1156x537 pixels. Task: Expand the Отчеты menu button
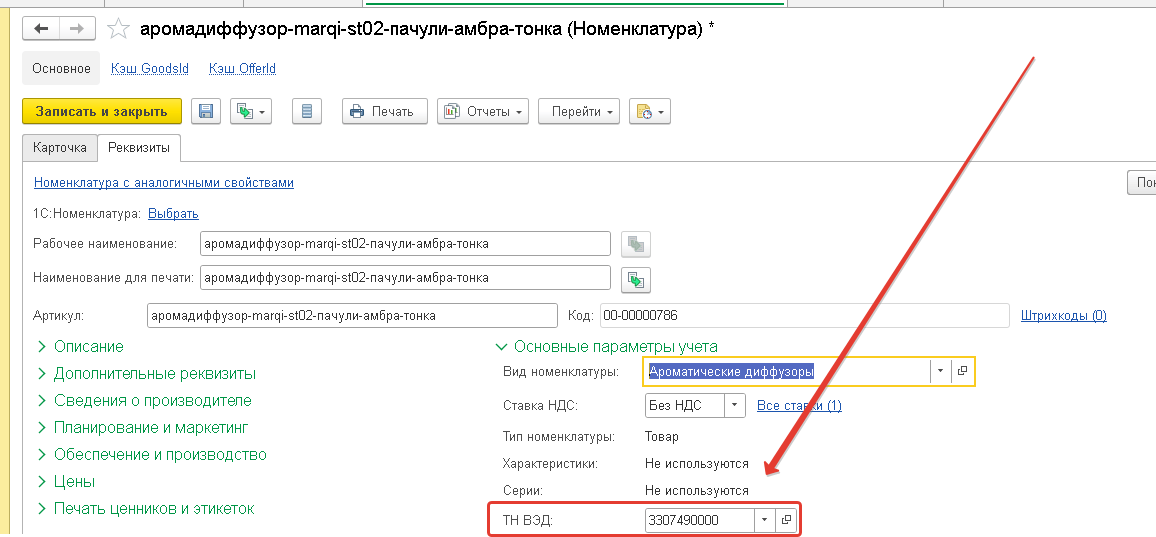483,111
